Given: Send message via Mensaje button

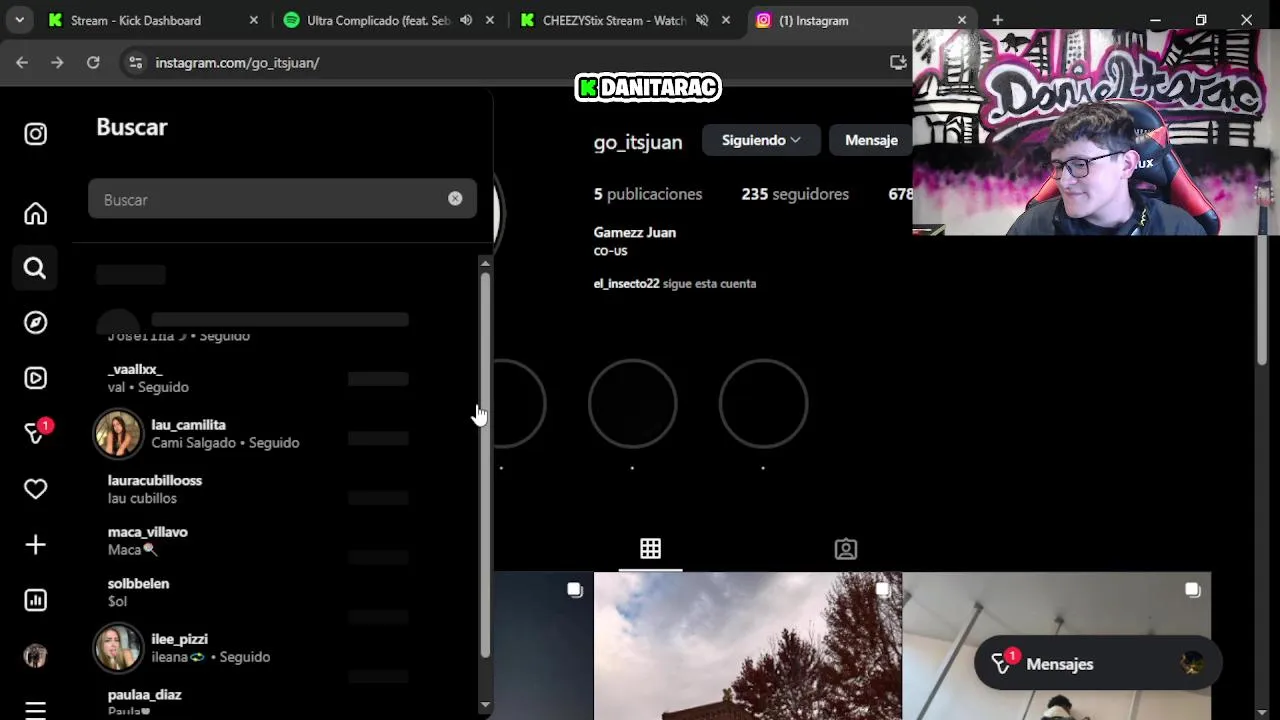Looking at the screenshot, I should pyautogui.click(x=871, y=140).
